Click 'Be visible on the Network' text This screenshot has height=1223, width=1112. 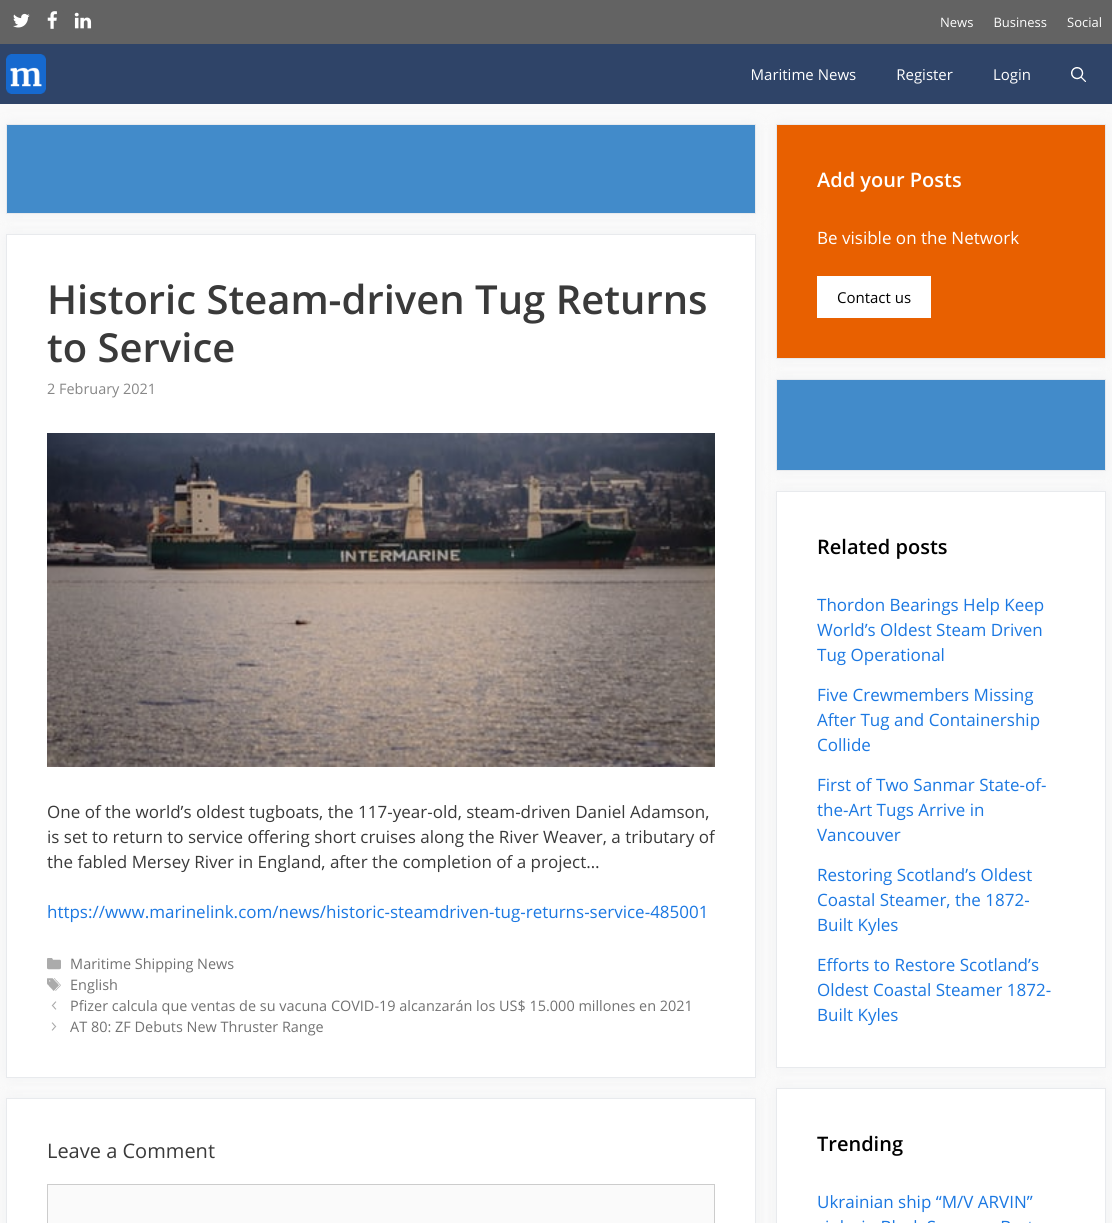(x=918, y=238)
